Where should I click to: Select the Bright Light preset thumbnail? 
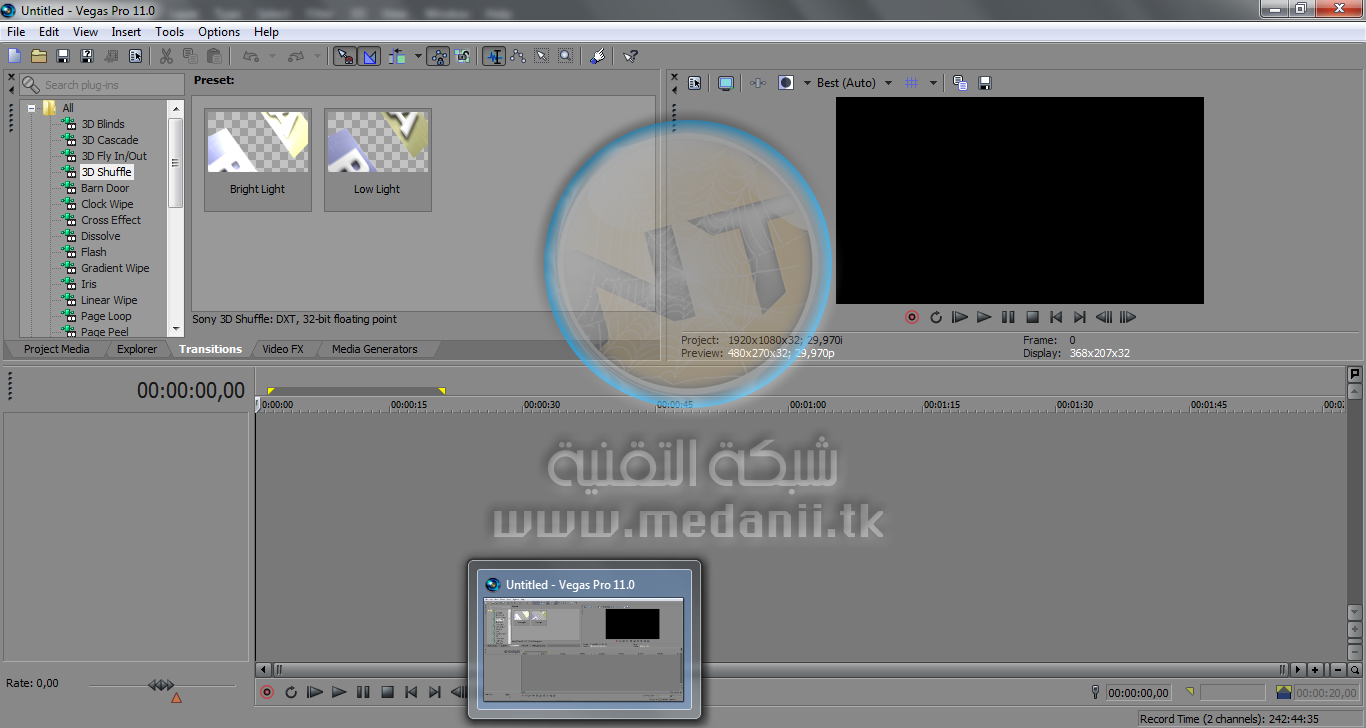[258, 160]
